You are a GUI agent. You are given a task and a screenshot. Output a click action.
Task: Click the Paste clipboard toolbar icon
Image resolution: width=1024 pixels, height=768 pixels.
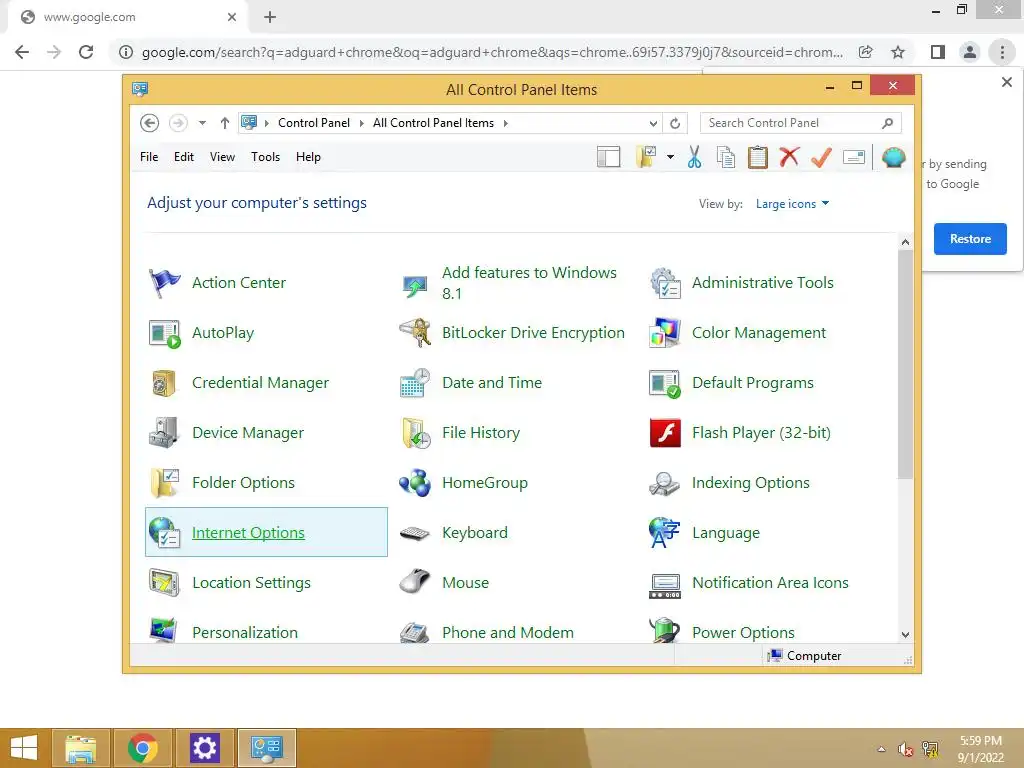(758, 157)
